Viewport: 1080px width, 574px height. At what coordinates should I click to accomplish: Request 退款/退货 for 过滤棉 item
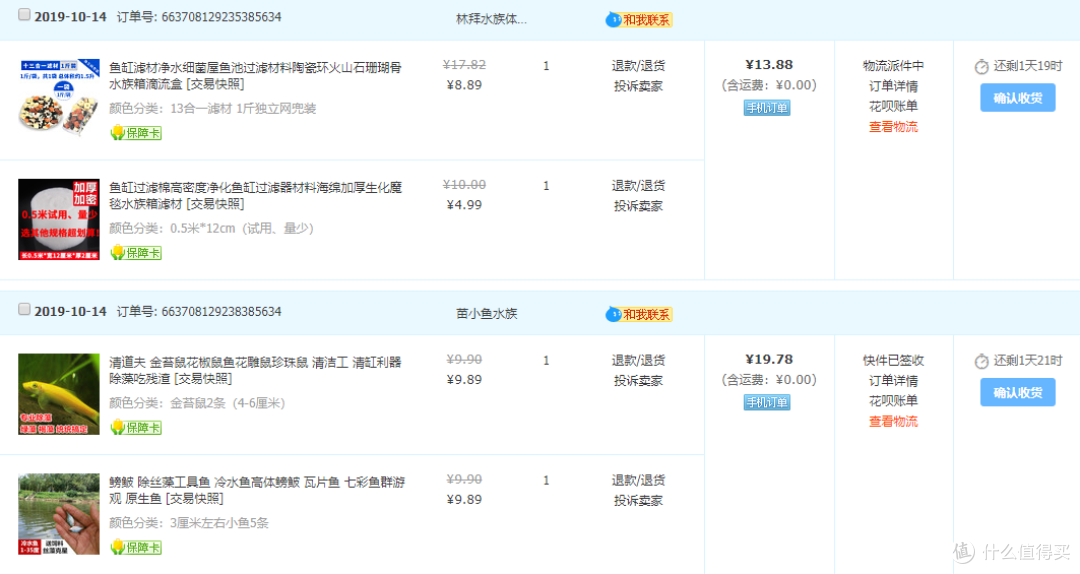638,186
